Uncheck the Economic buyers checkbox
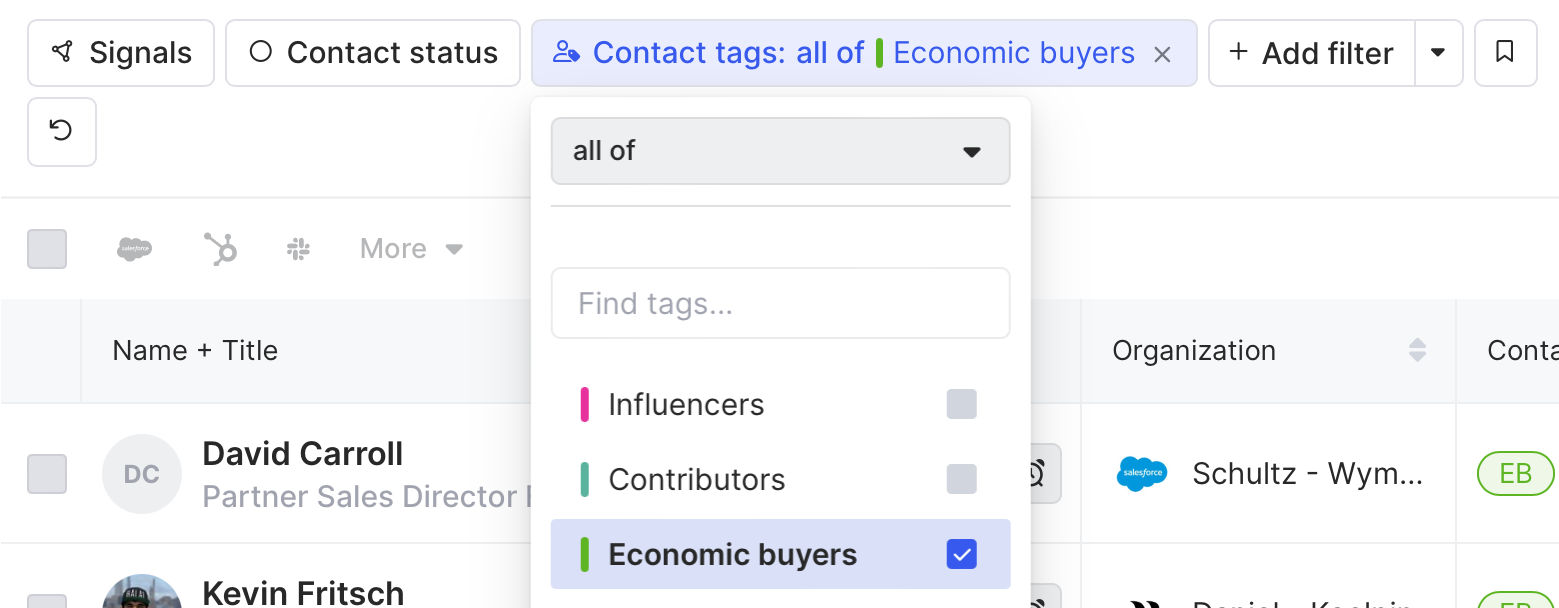 [x=961, y=554]
